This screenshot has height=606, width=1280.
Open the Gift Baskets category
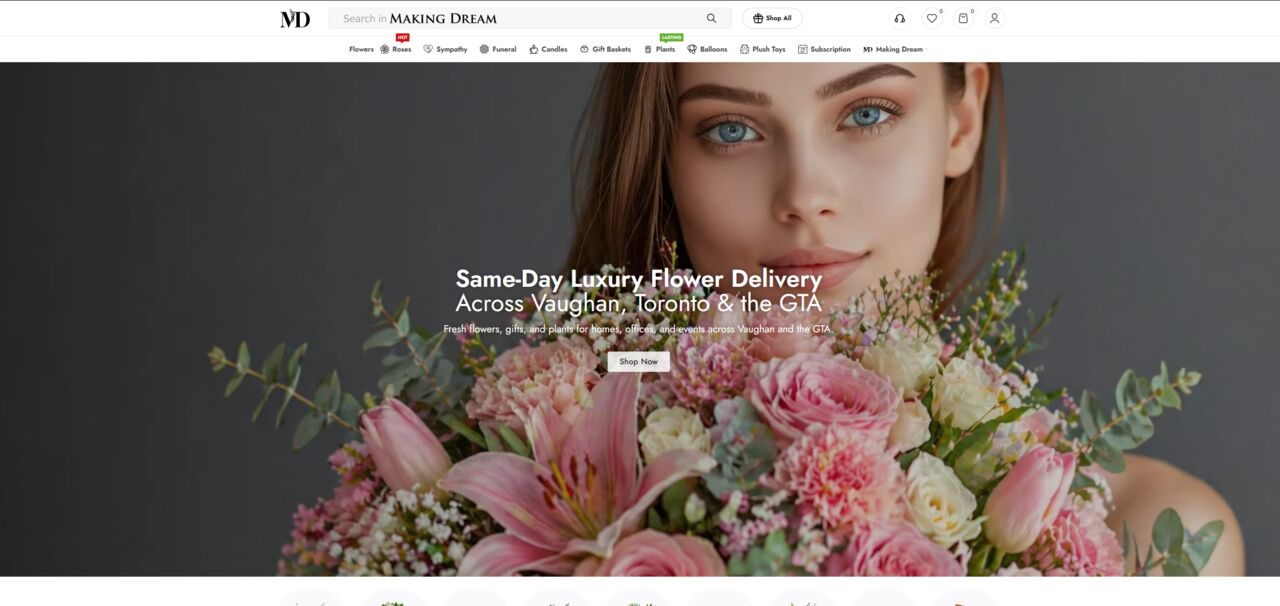(x=605, y=49)
